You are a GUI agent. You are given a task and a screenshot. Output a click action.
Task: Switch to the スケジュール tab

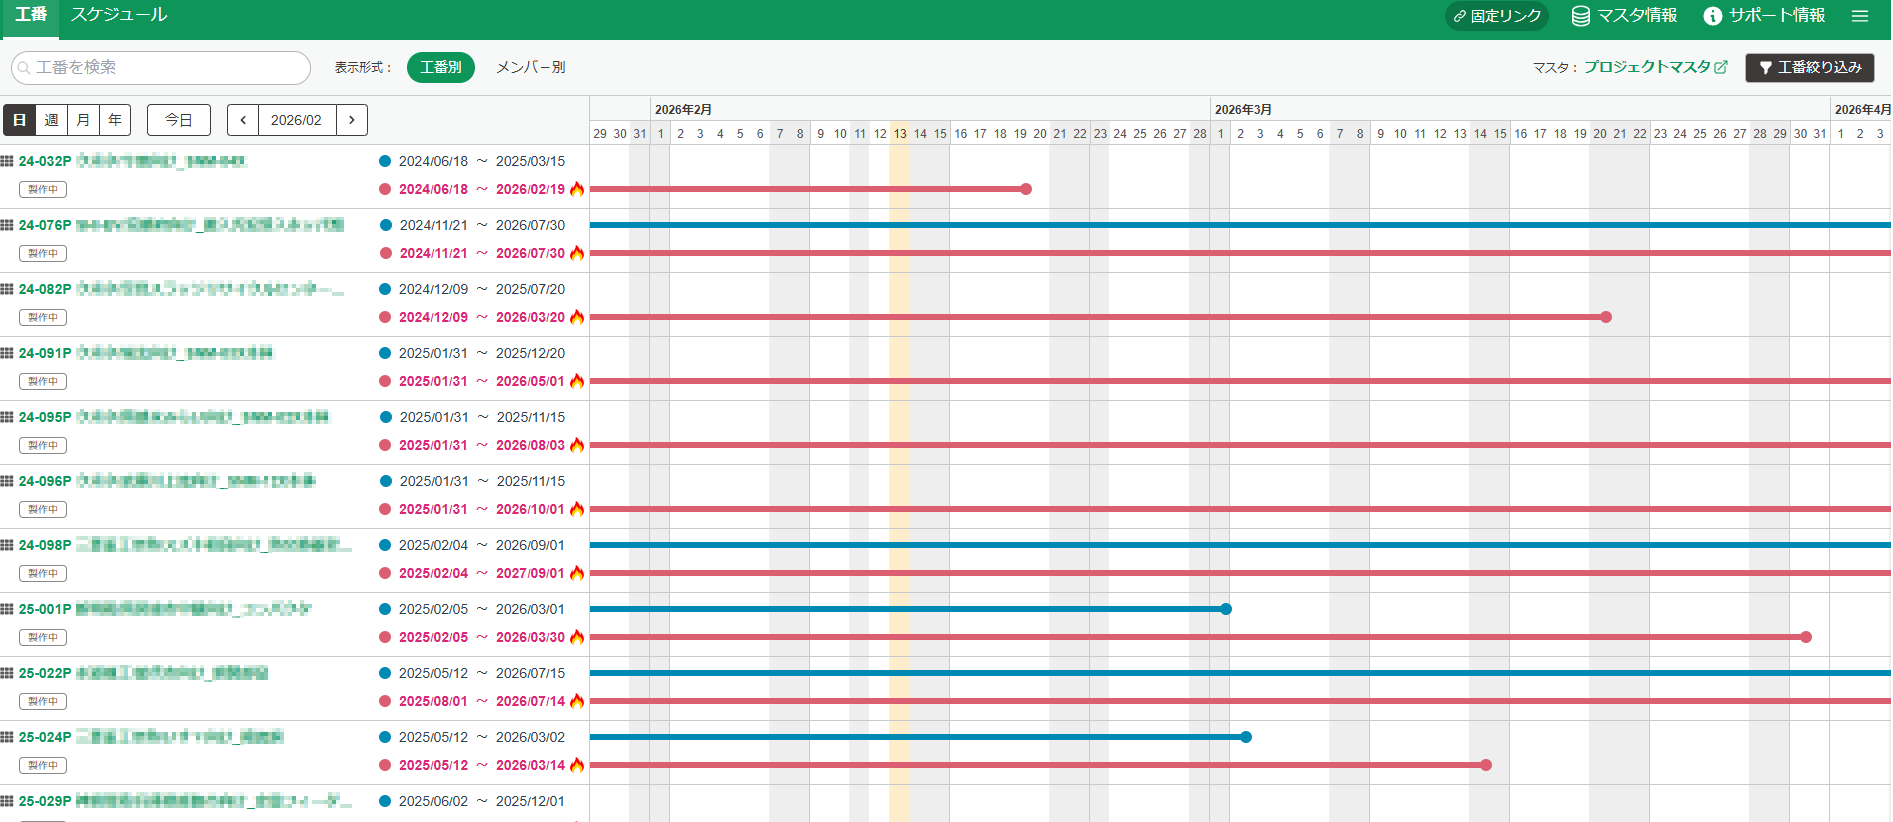tap(119, 15)
